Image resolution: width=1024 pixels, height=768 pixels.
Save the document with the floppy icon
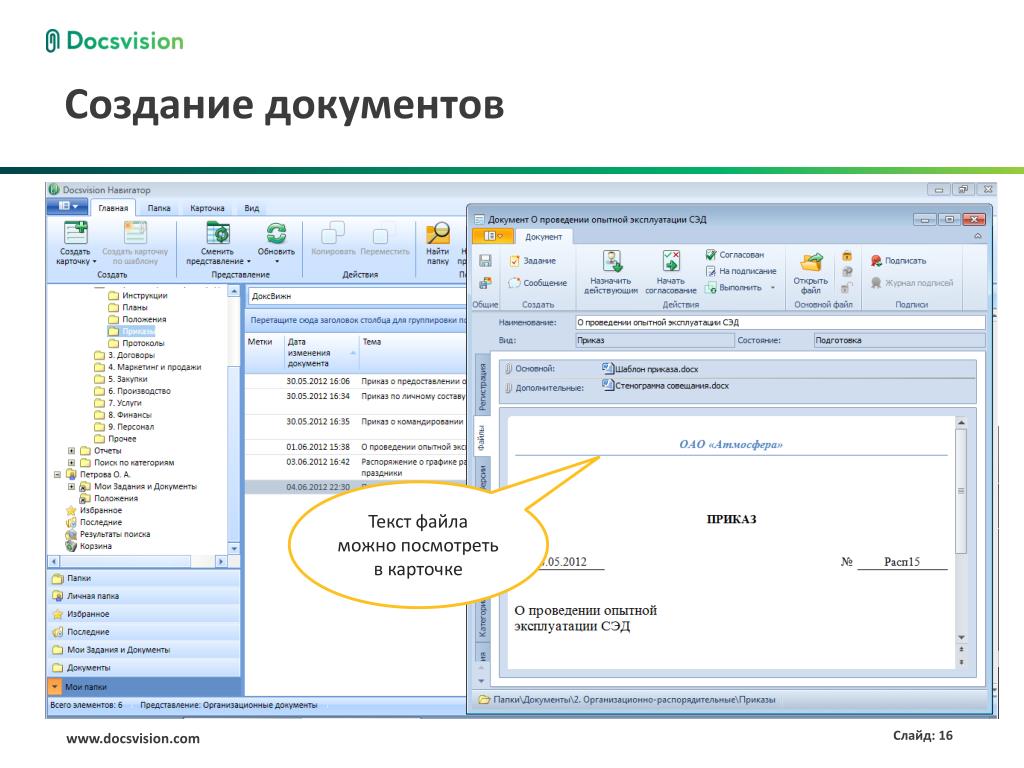click(x=485, y=261)
